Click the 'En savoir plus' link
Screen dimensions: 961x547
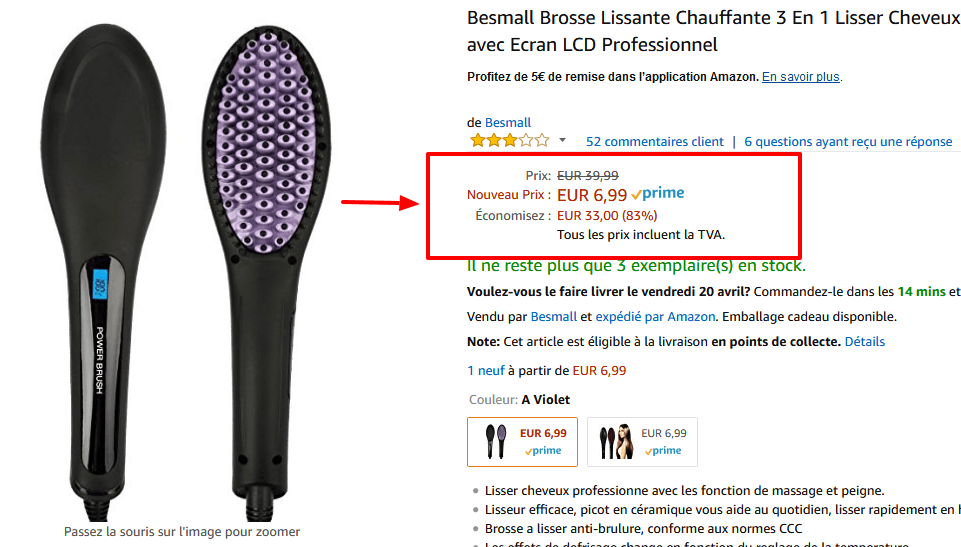801,77
